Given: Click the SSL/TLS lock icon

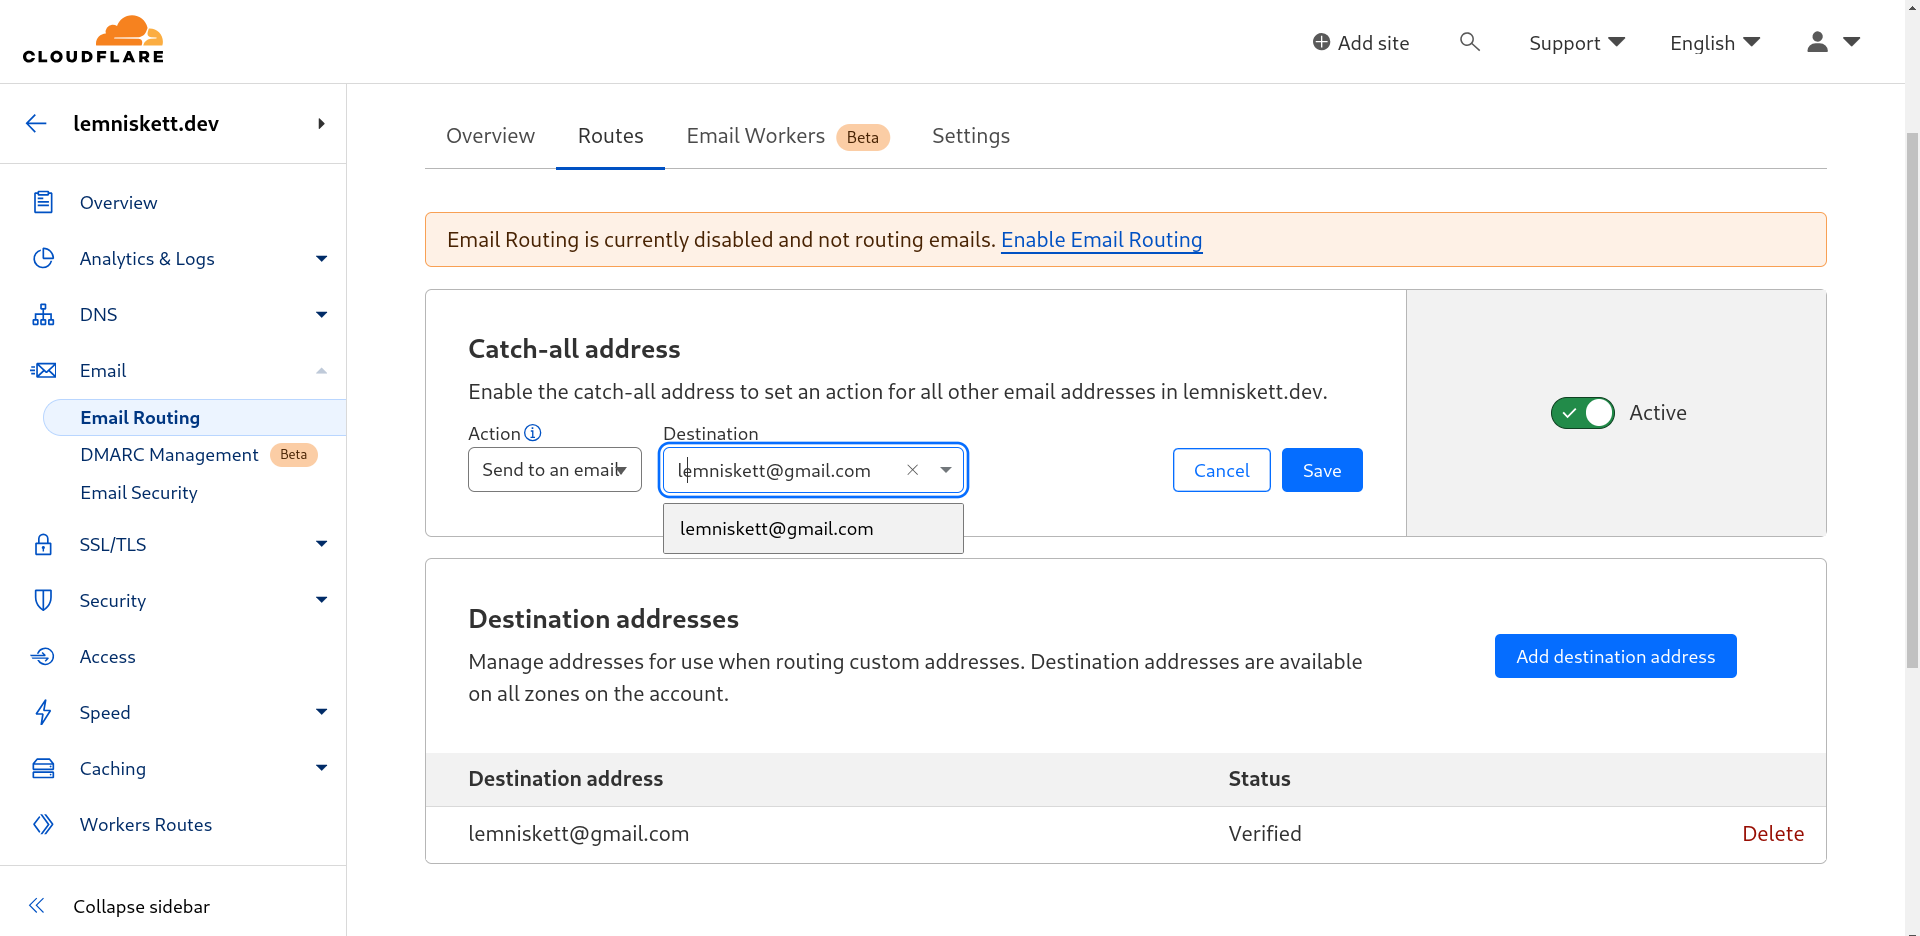Looking at the screenshot, I should coord(43,544).
